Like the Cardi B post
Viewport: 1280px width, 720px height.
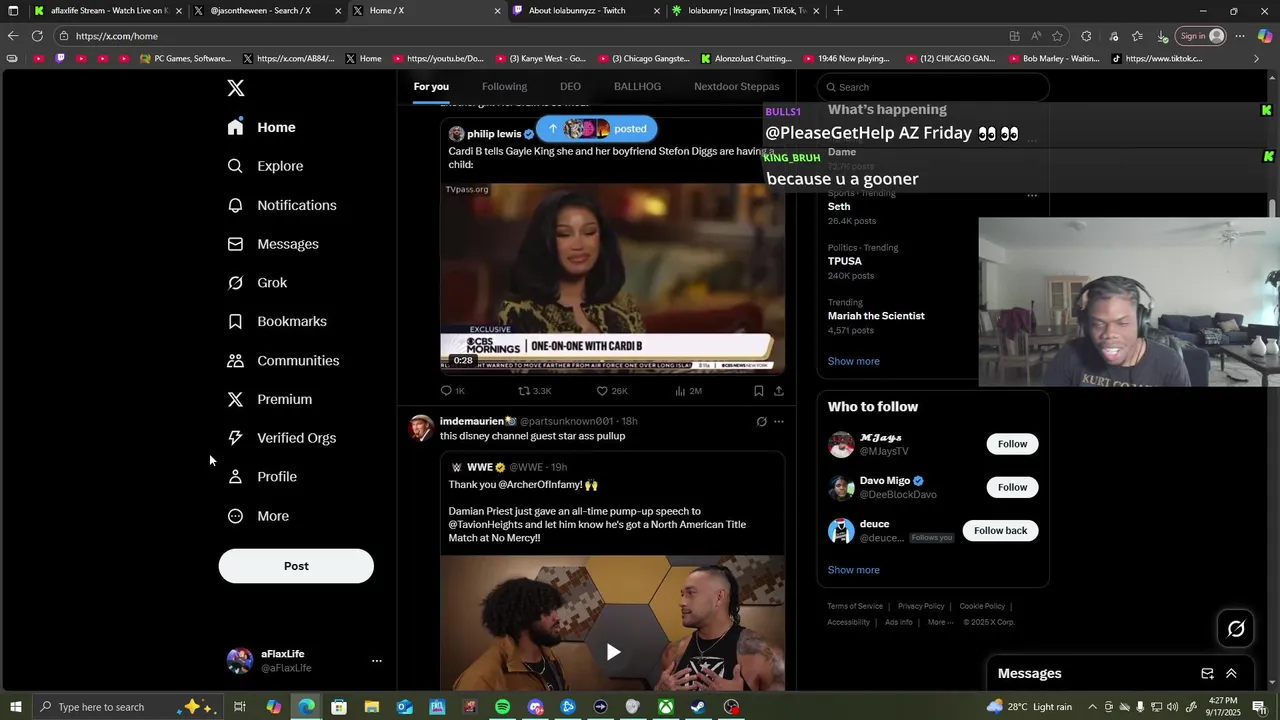pyautogui.click(x=612, y=391)
